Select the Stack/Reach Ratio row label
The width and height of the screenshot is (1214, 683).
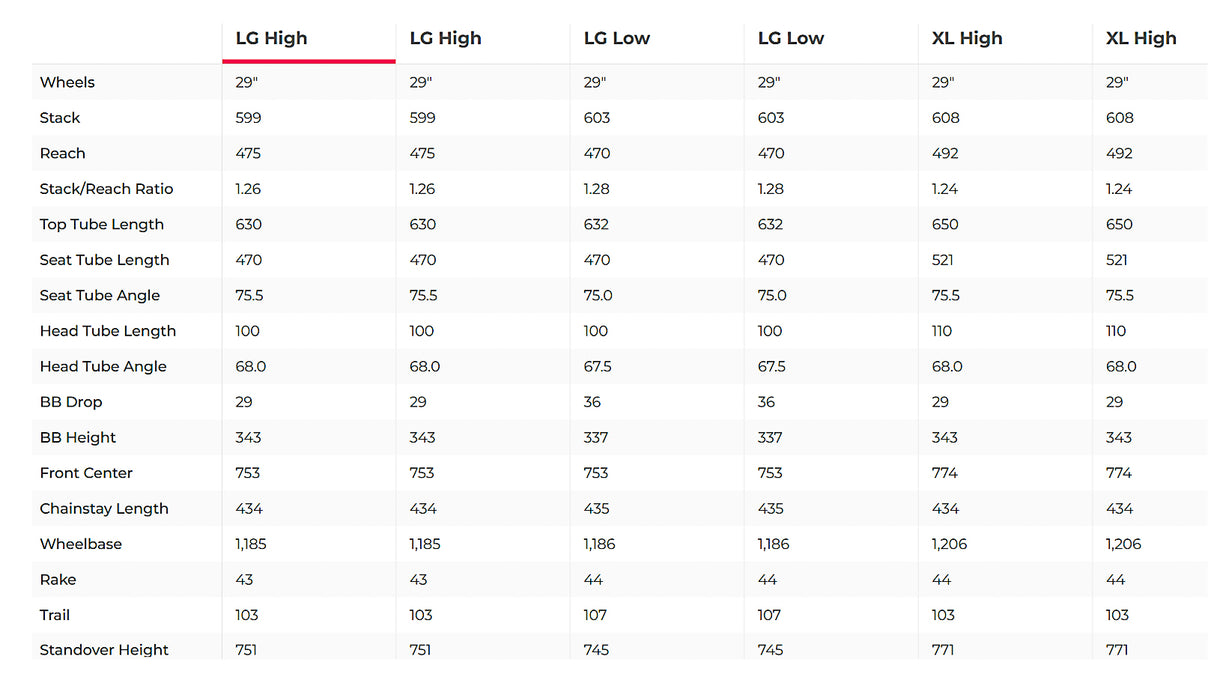(106, 189)
